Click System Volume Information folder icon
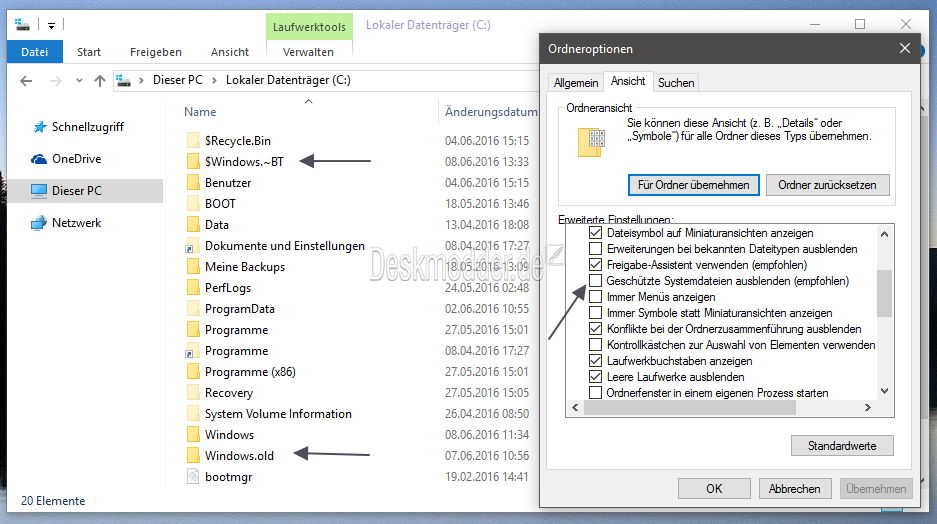 [193, 413]
